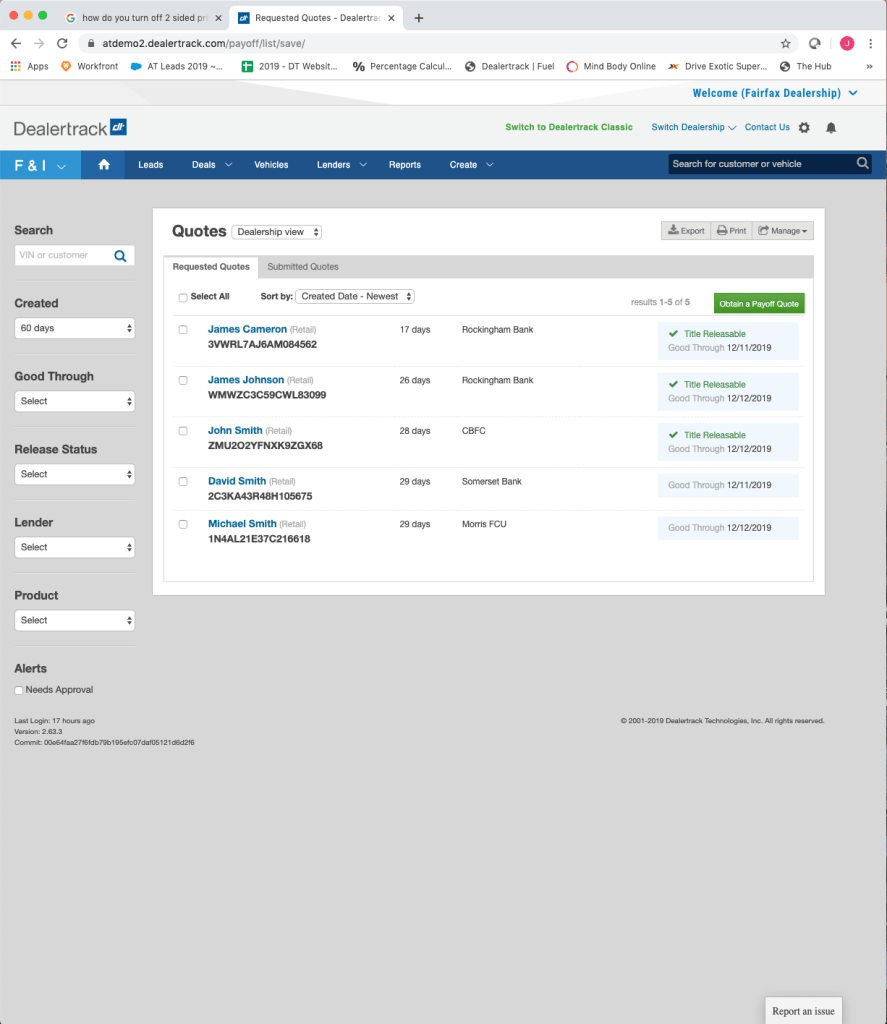Select the David Smith quote checkbox
This screenshot has width=887, height=1024.
pos(183,482)
